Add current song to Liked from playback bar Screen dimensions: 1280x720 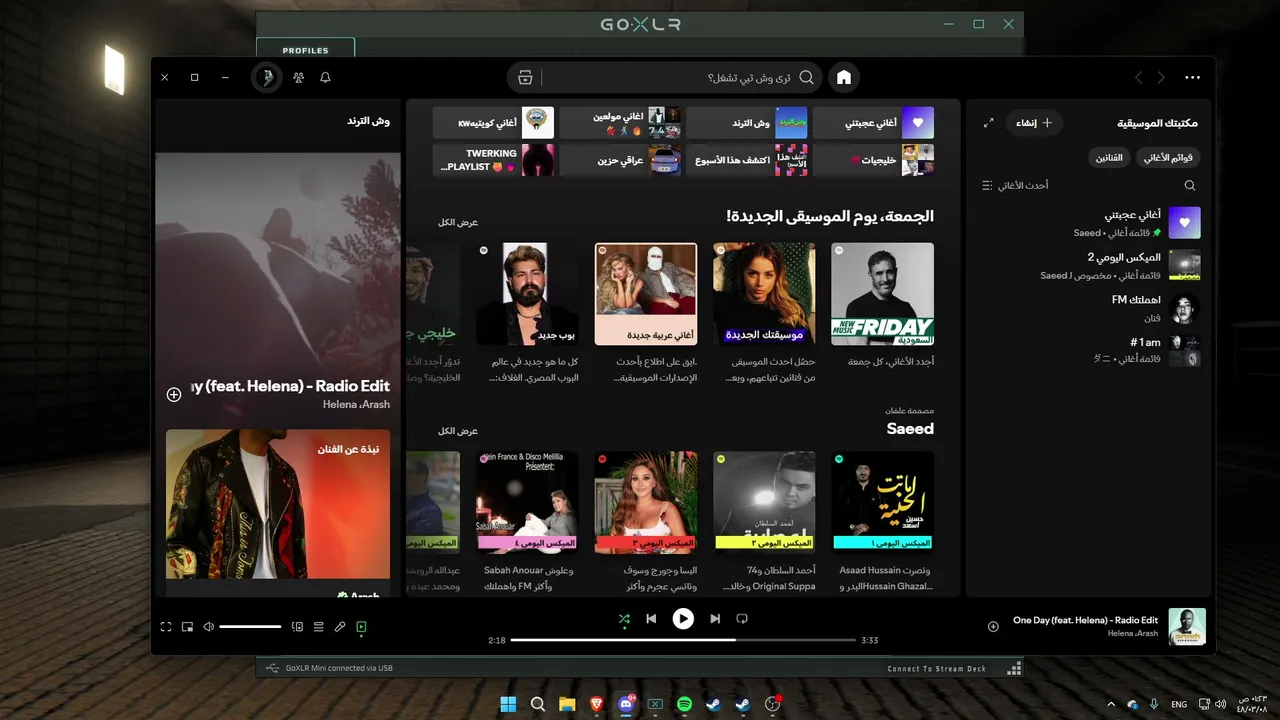coord(993,627)
